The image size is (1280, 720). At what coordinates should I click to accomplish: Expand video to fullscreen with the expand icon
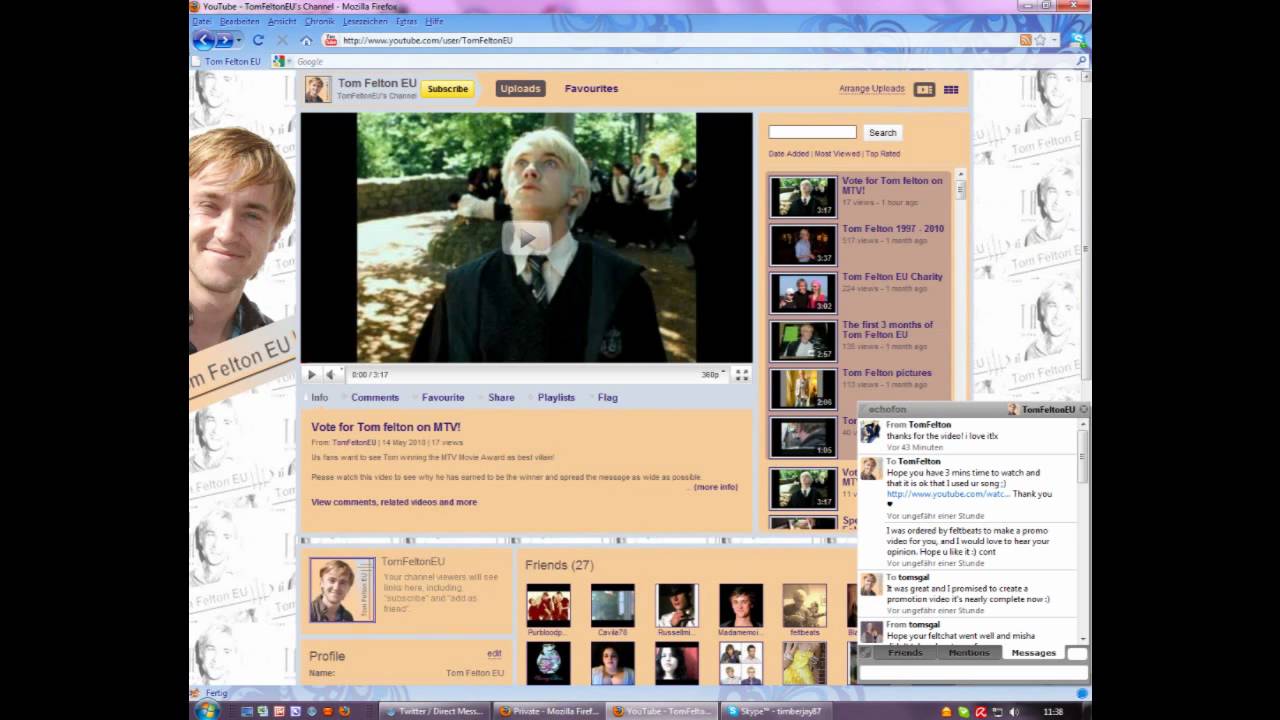(x=742, y=375)
